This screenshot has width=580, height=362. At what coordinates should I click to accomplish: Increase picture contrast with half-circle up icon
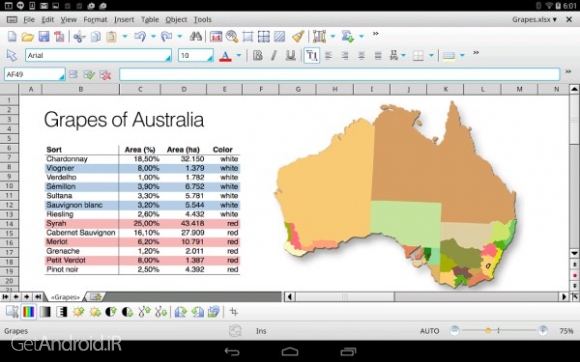(111, 312)
